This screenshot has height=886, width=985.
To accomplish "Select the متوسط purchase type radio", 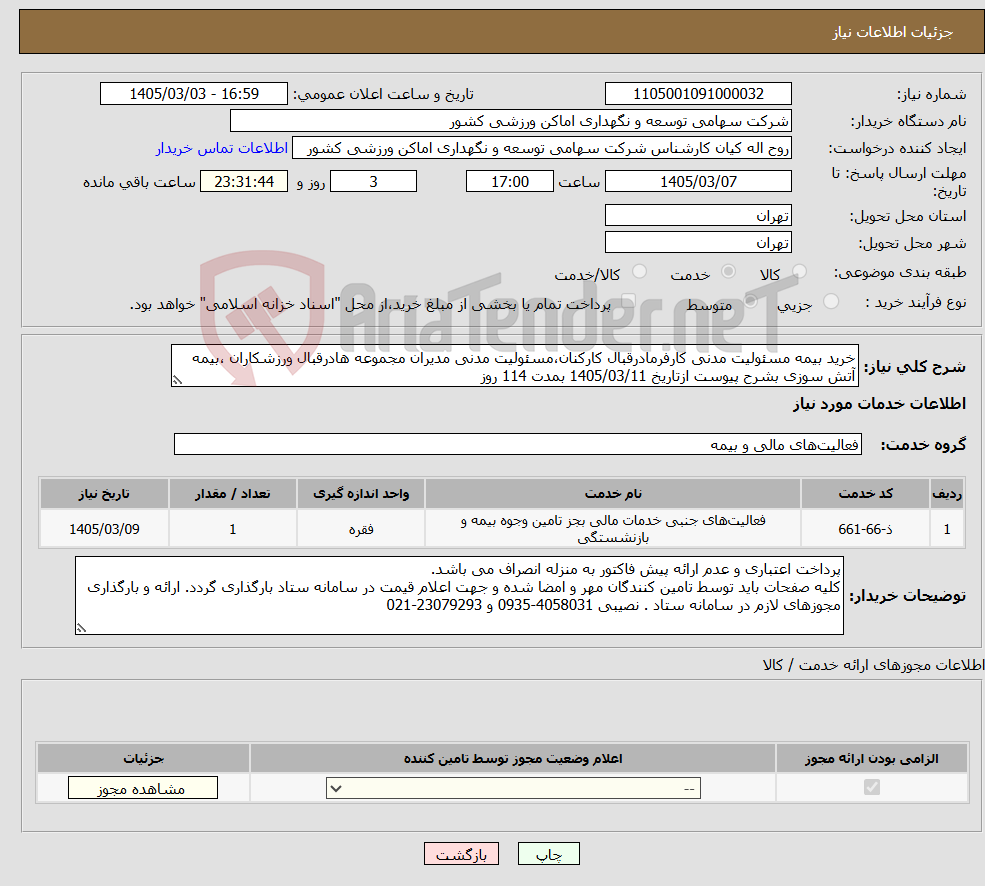I will (751, 302).
